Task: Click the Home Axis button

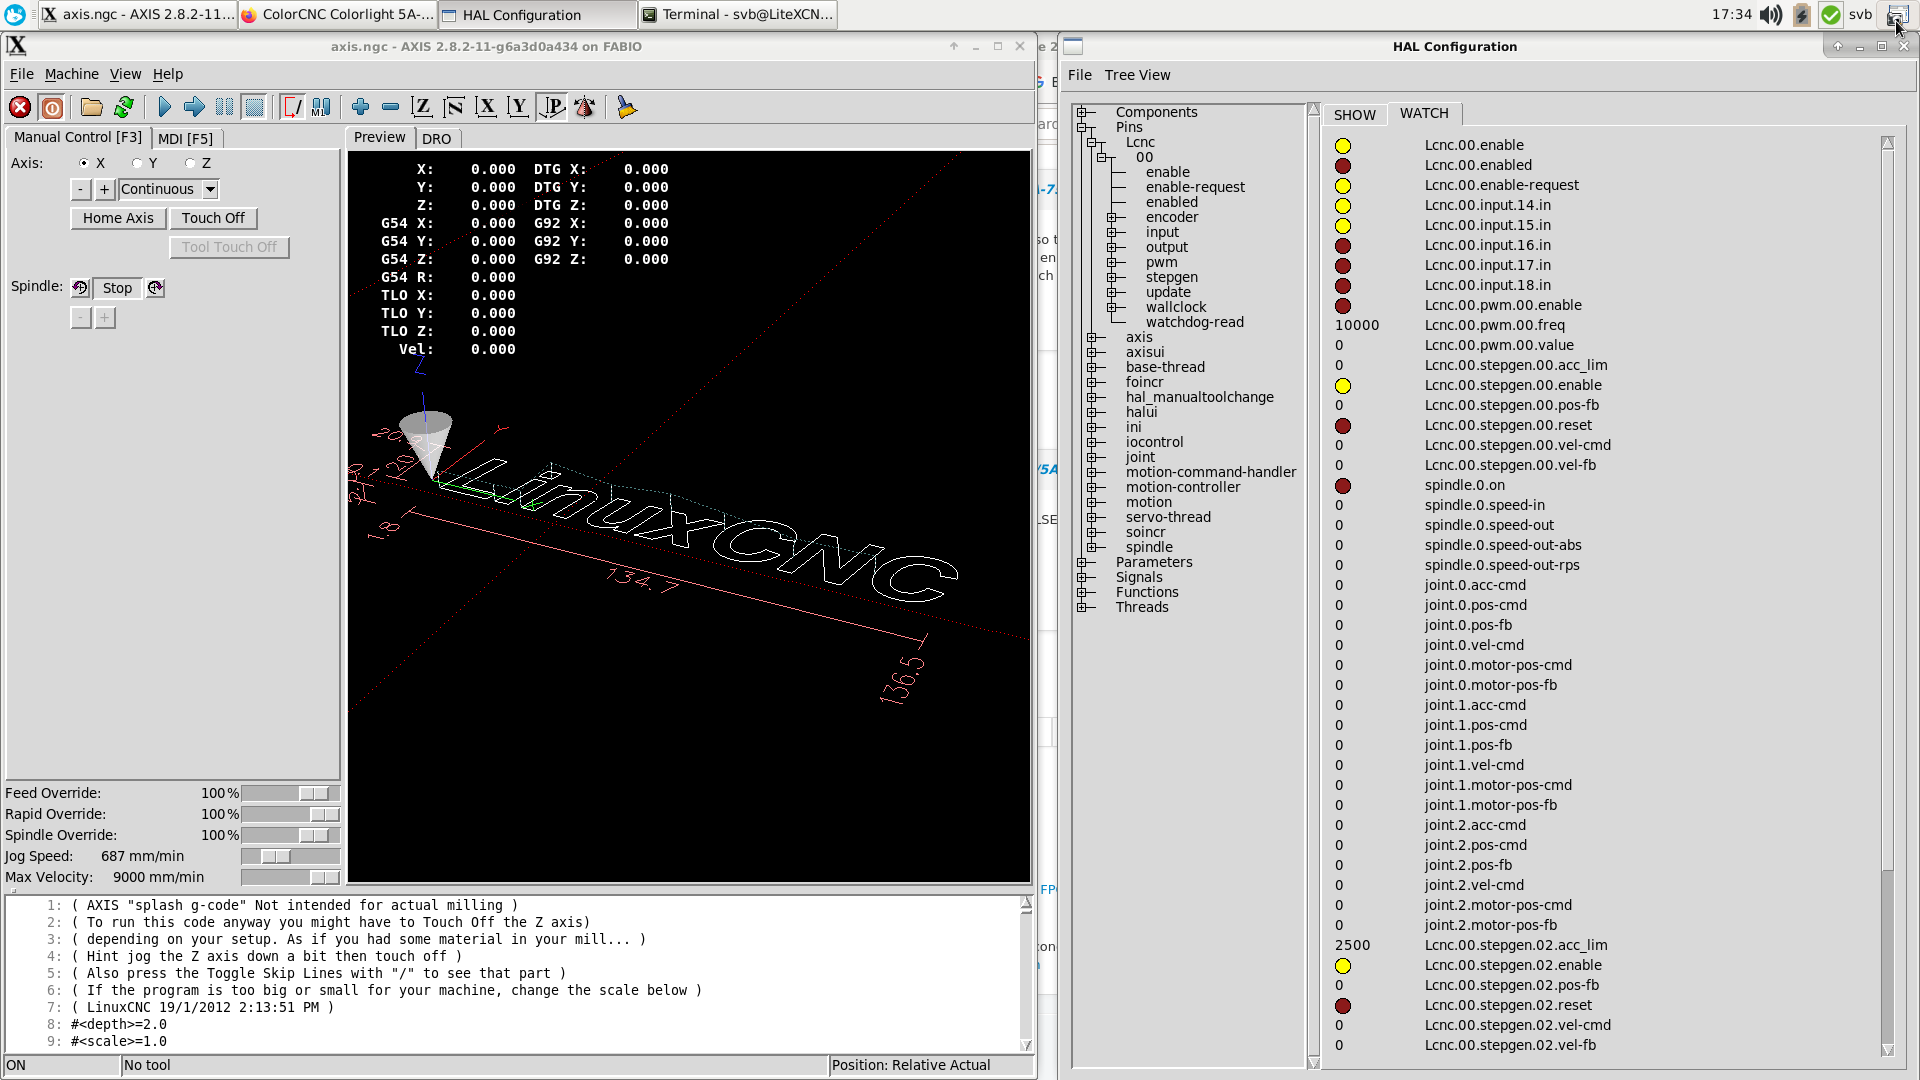Action: click(118, 218)
